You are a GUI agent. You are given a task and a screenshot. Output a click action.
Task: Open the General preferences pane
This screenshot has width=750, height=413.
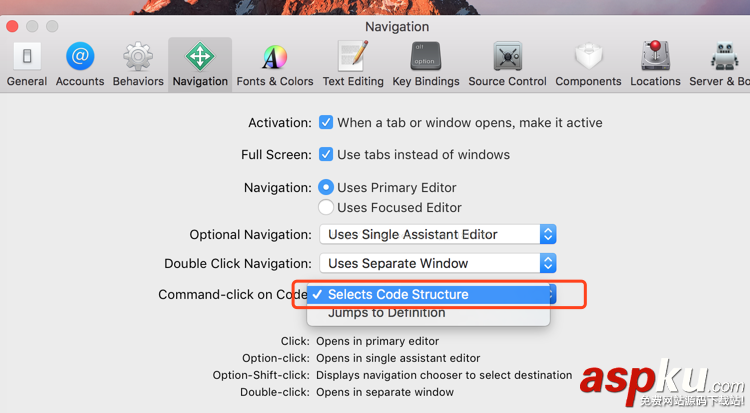pos(27,64)
